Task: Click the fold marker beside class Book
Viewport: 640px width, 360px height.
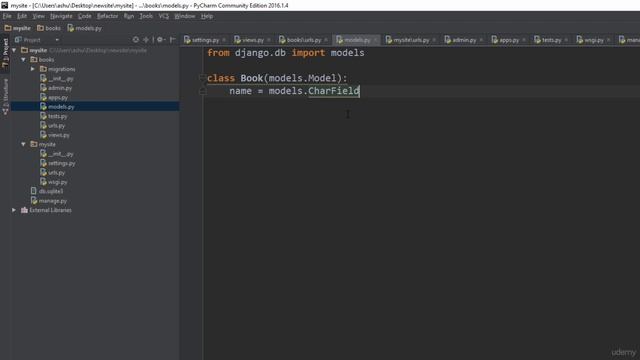Action: coord(202,78)
